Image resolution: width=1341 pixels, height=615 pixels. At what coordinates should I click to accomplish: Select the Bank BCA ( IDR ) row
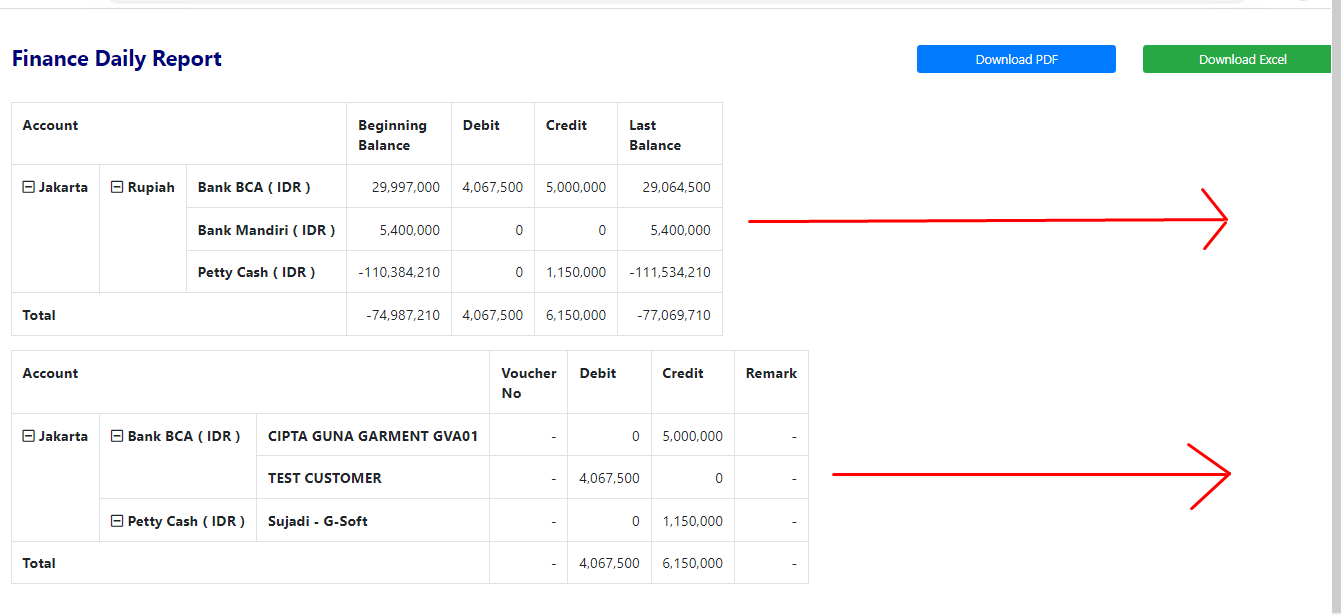[254, 186]
